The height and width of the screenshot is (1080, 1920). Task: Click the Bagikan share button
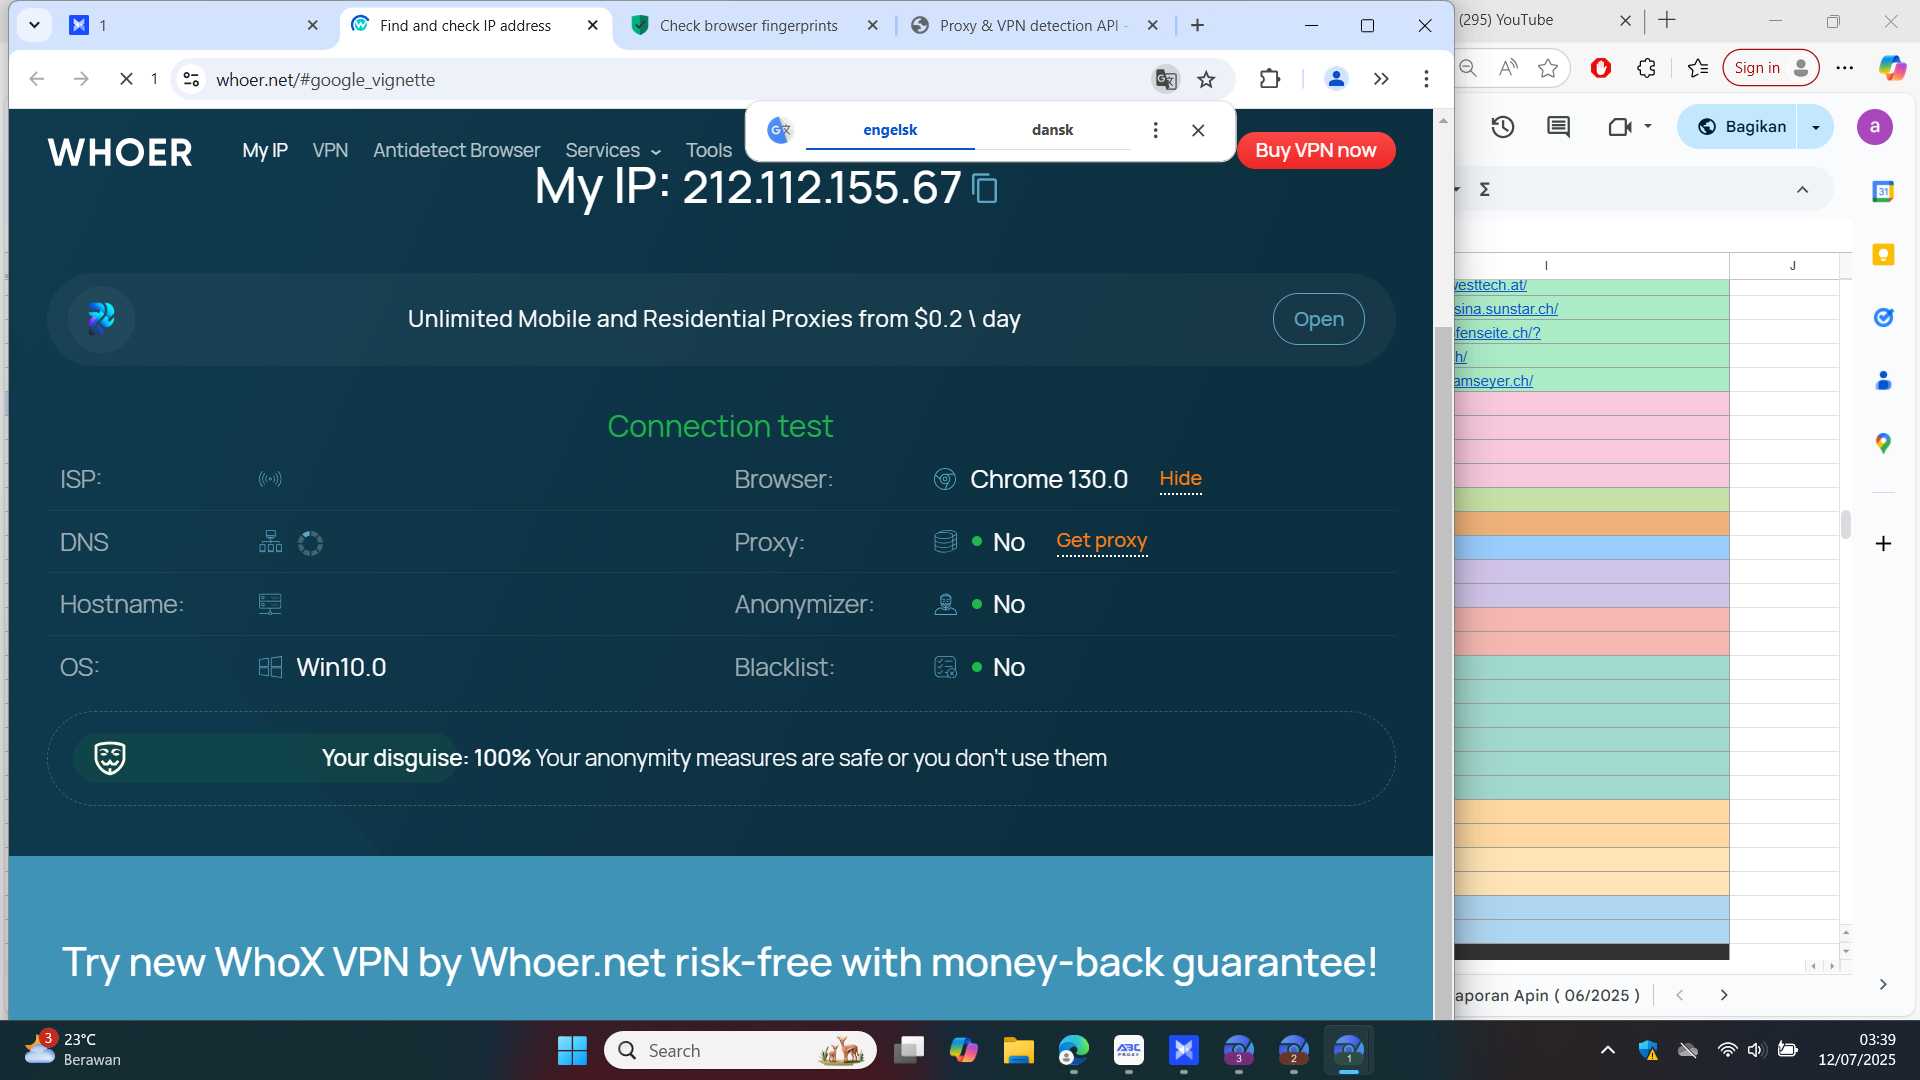click(x=1742, y=127)
